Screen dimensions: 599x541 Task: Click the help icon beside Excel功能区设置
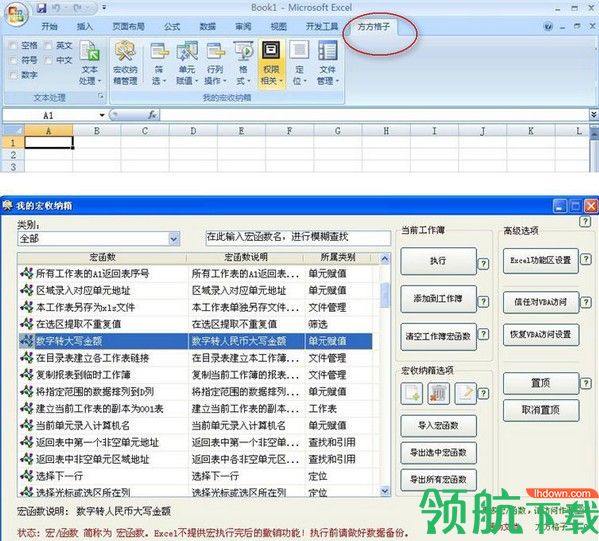pyautogui.click(x=586, y=259)
